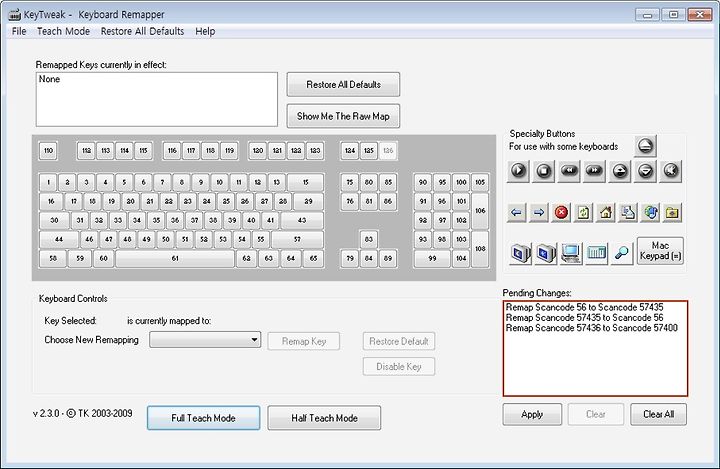Viewport: 720px width, 469px height.
Task: Select spacebar key 61
Action: click(x=175, y=259)
